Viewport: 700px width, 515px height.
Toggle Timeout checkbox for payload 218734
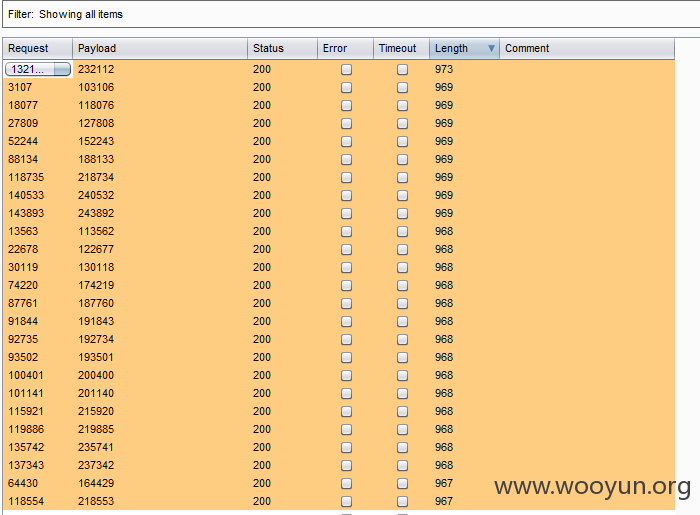pyautogui.click(x=402, y=178)
